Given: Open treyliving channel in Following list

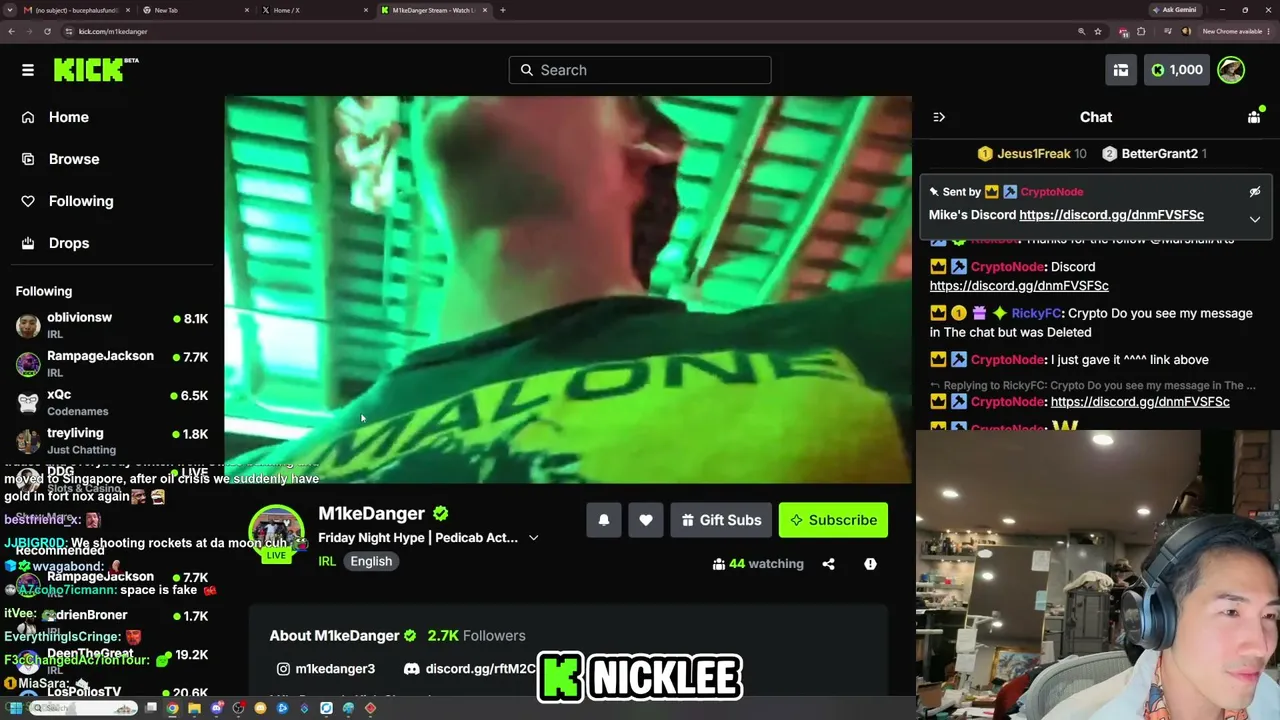Looking at the screenshot, I should tap(112, 441).
